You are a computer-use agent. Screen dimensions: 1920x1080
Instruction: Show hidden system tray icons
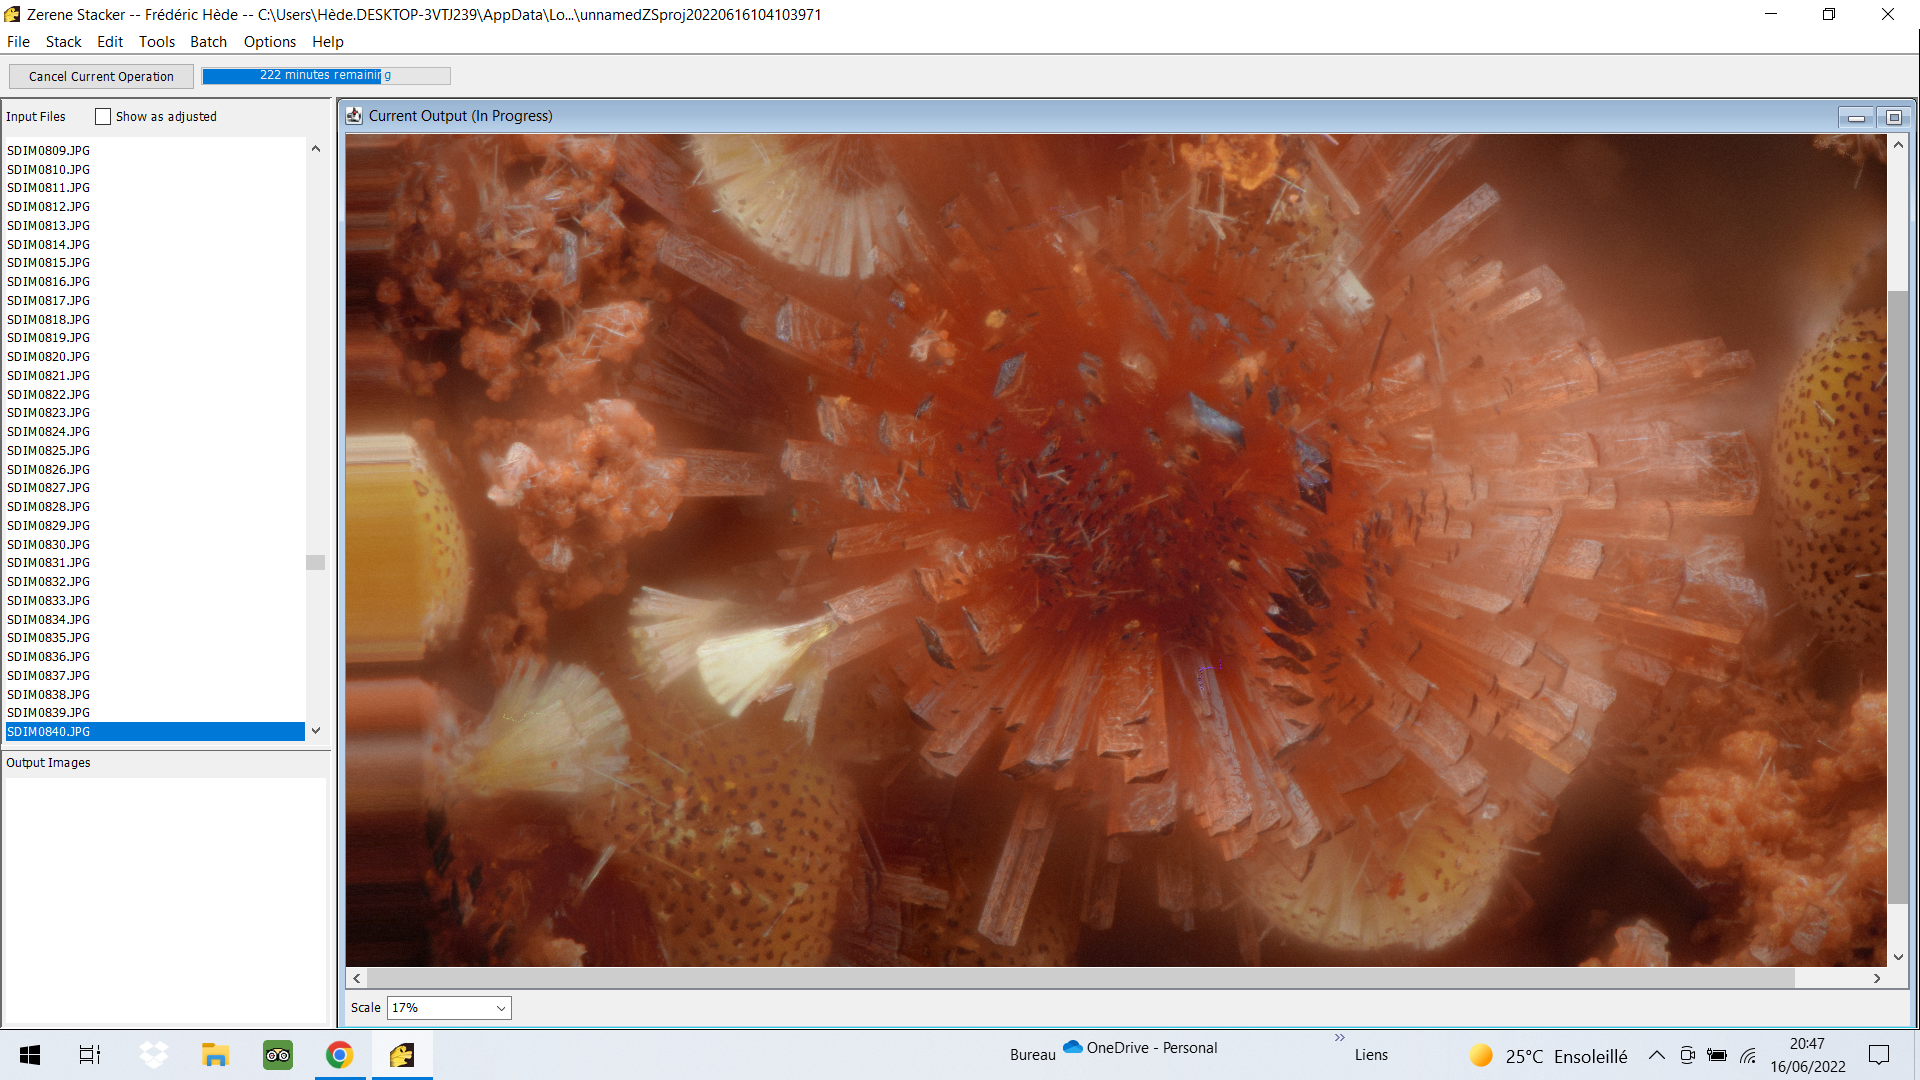(x=1657, y=1055)
